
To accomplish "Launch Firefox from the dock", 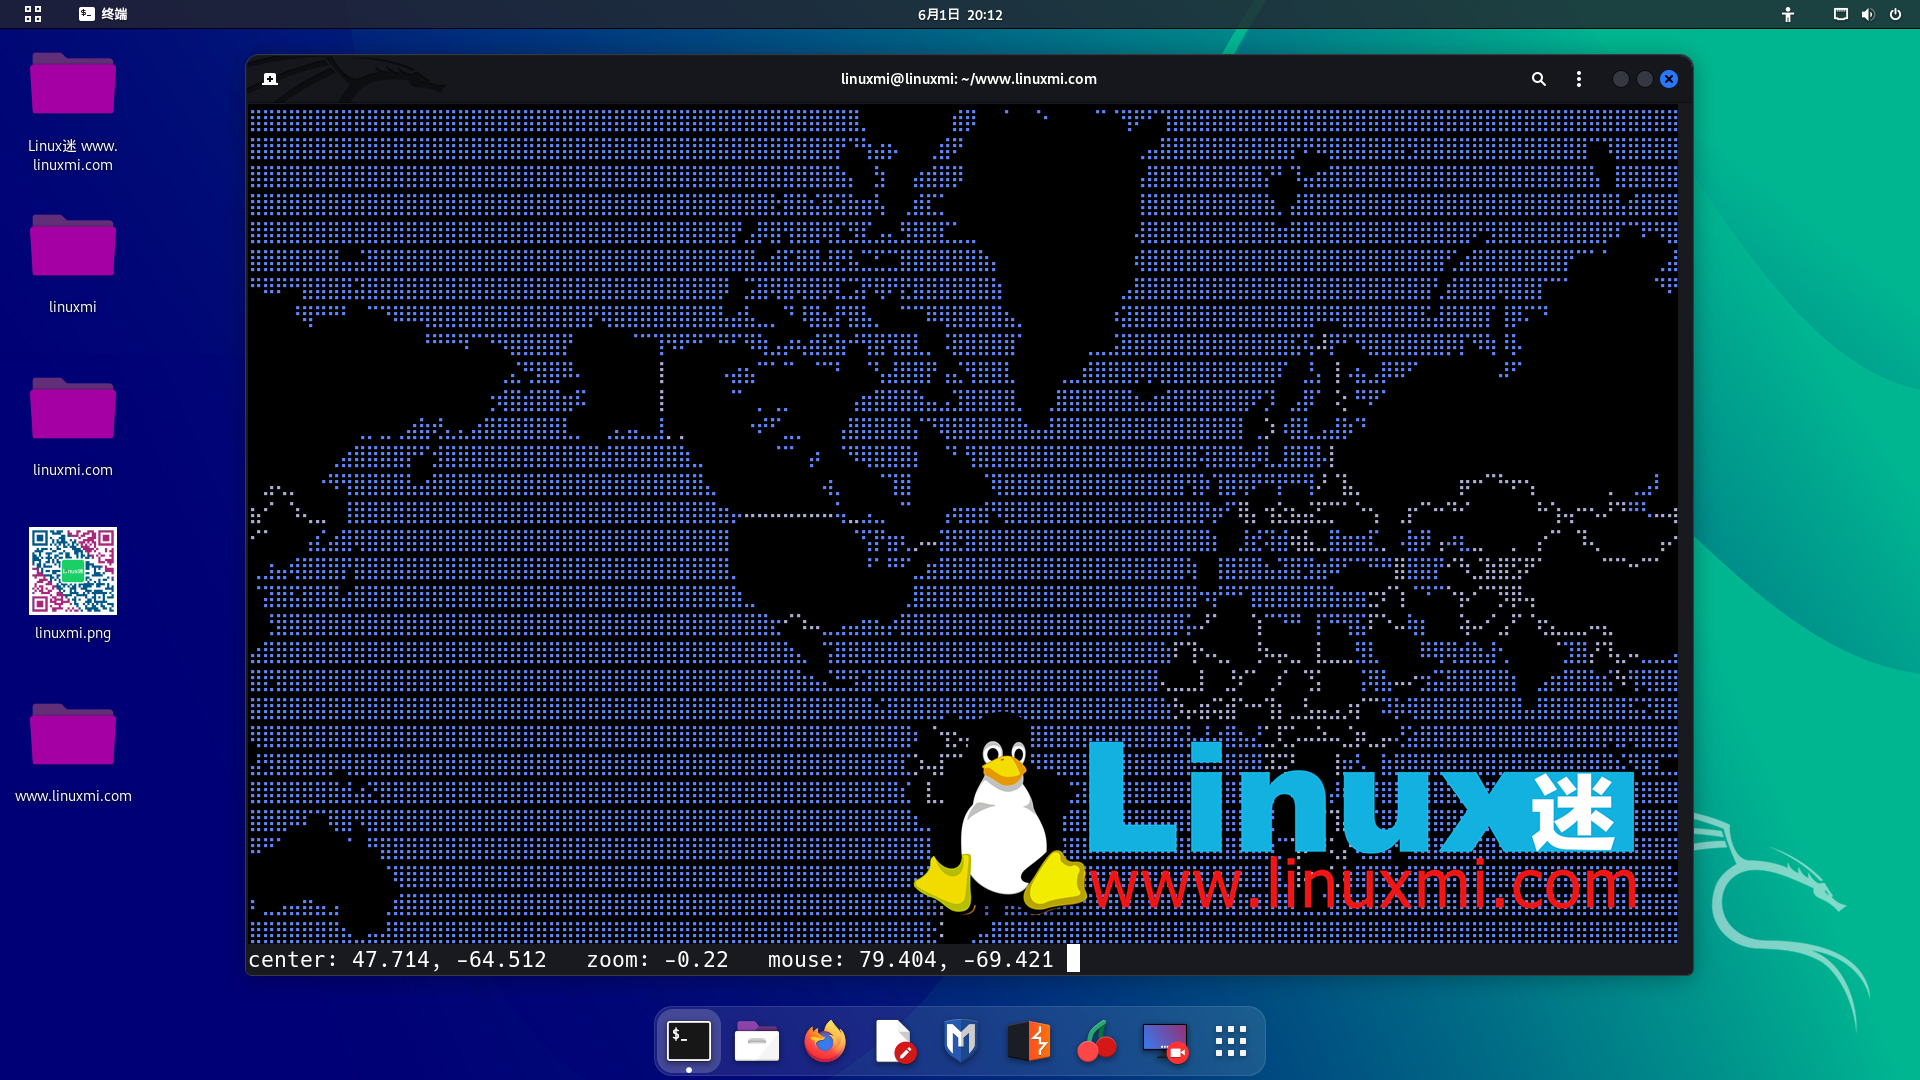I will coord(825,1041).
